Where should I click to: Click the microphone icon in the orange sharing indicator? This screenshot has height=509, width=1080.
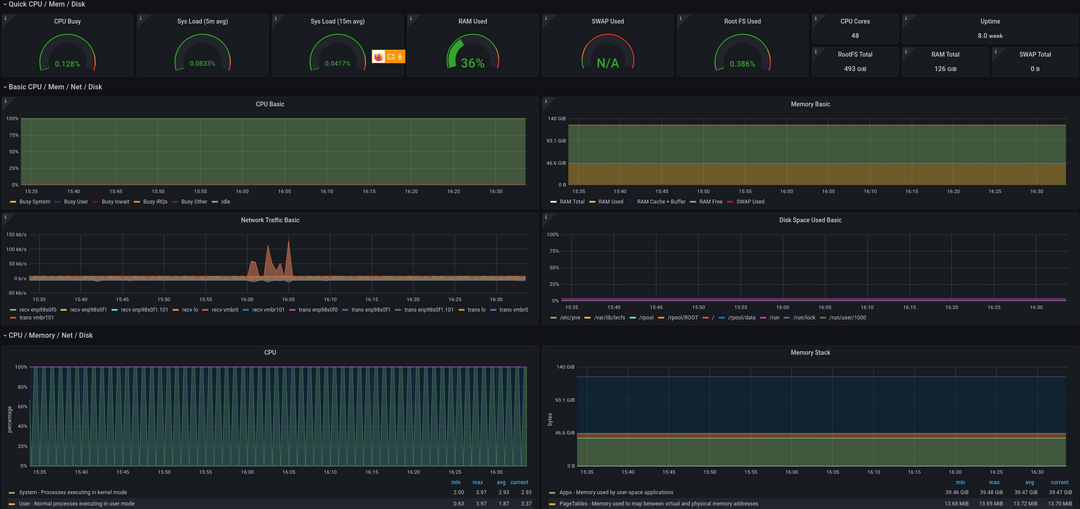pyautogui.click(x=399, y=56)
